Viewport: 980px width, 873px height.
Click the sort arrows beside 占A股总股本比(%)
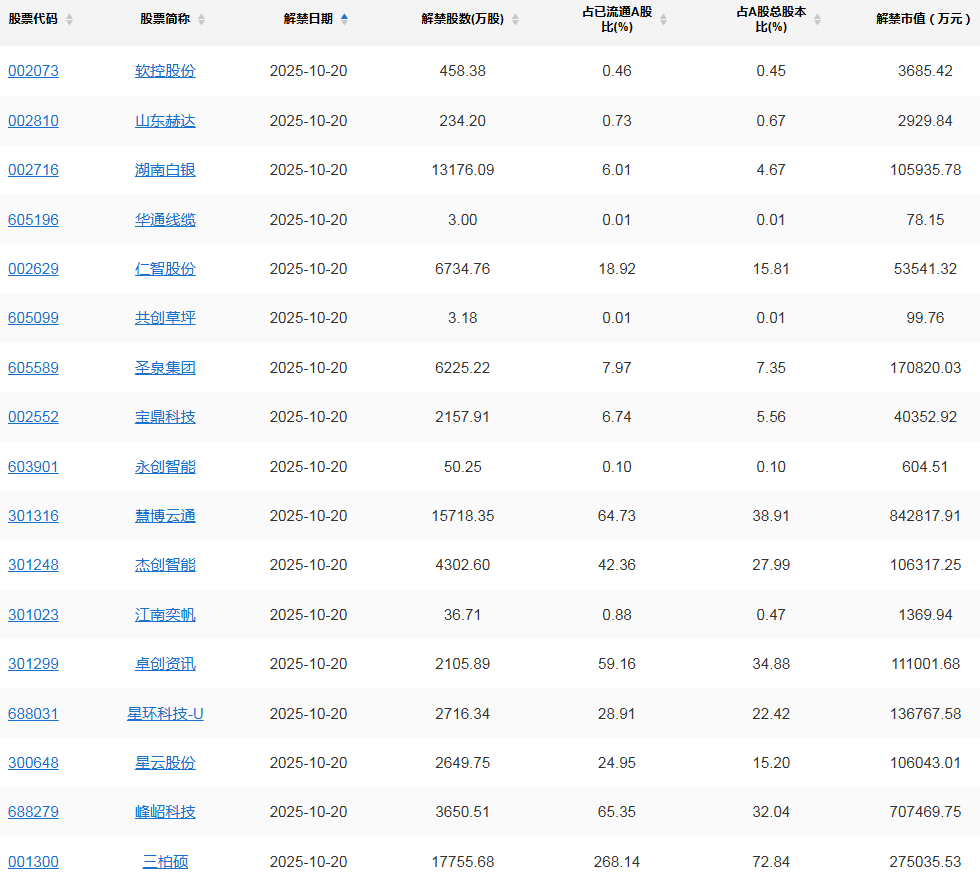[817, 20]
